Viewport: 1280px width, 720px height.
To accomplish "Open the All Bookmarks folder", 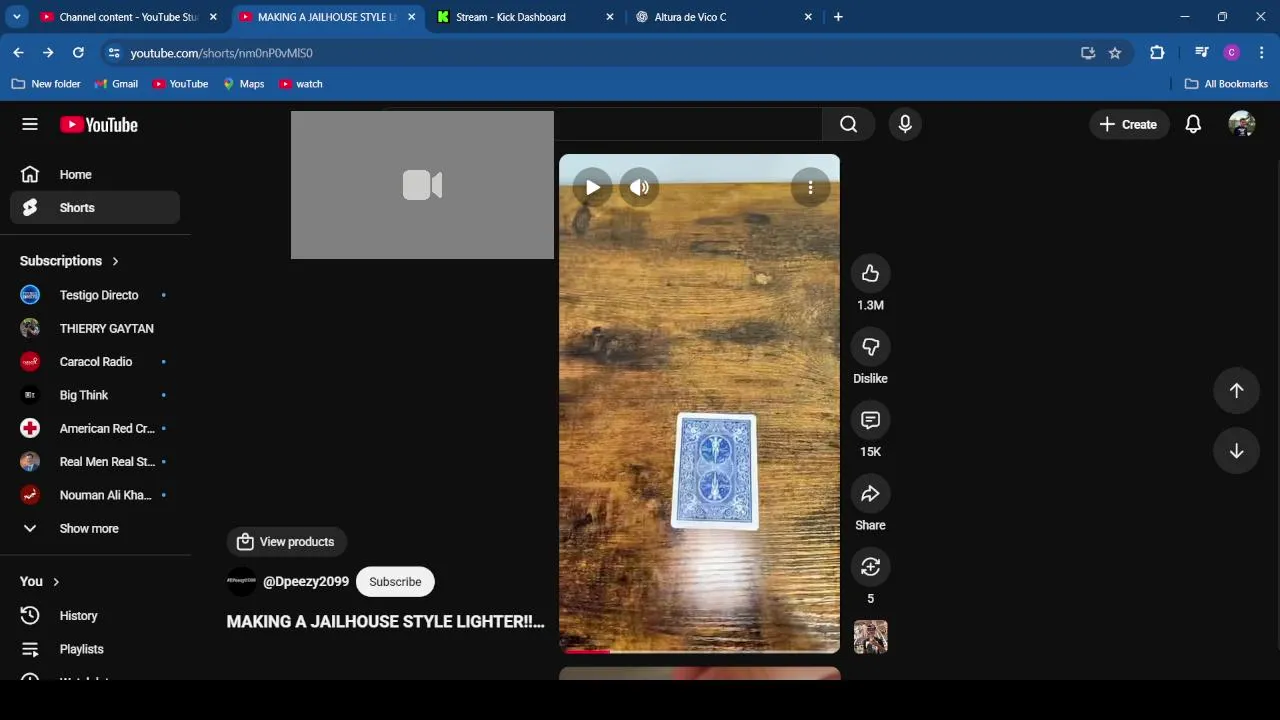I will pyautogui.click(x=1226, y=84).
